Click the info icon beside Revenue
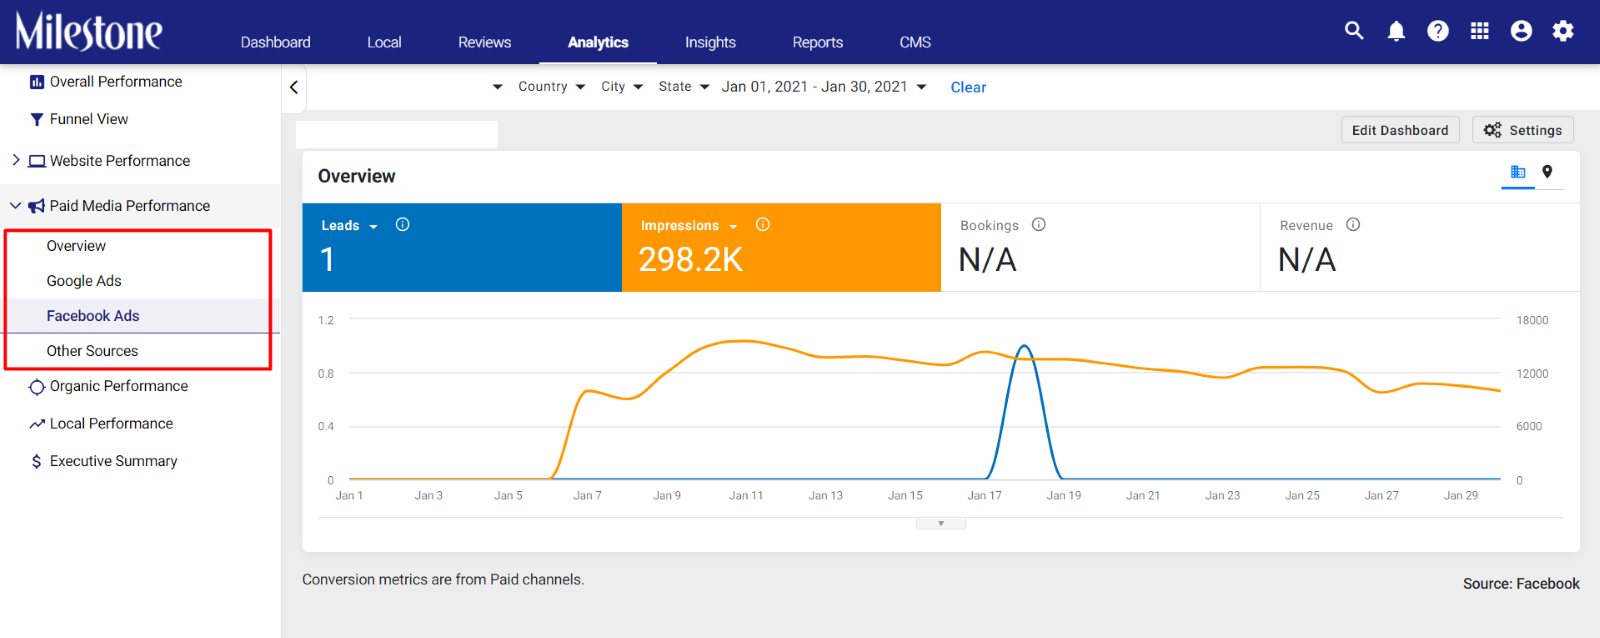The width and height of the screenshot is (1600, 638). pos(1353,225)
